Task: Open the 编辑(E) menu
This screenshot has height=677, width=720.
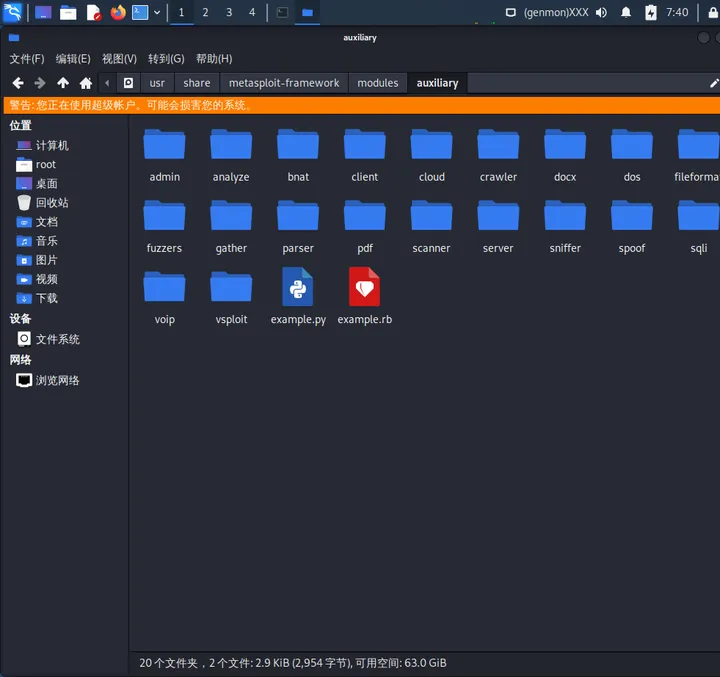Action: coord(73,59)
